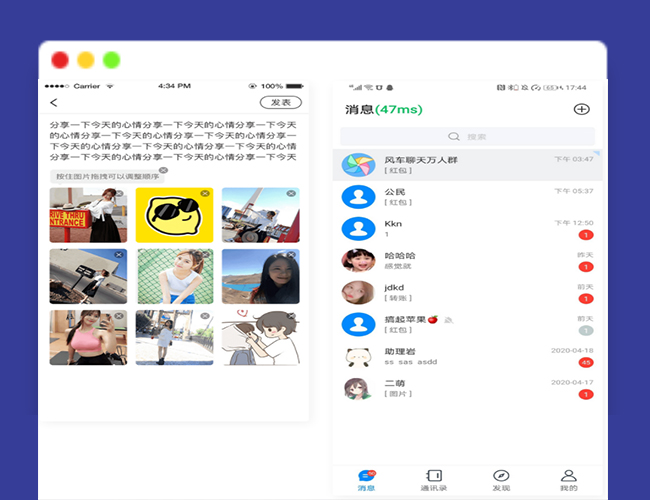Click the muted bell icon beside 搞起苹果
650x500 pixels.
click(449, 320)
